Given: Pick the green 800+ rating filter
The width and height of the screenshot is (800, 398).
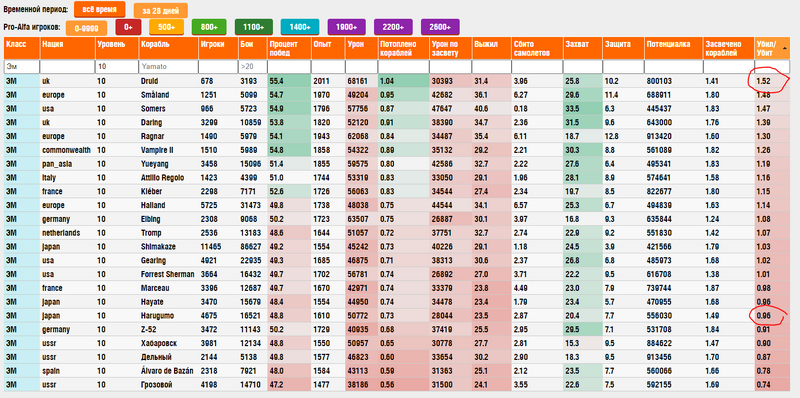Looking at the screenshot, I should (209, 27).
